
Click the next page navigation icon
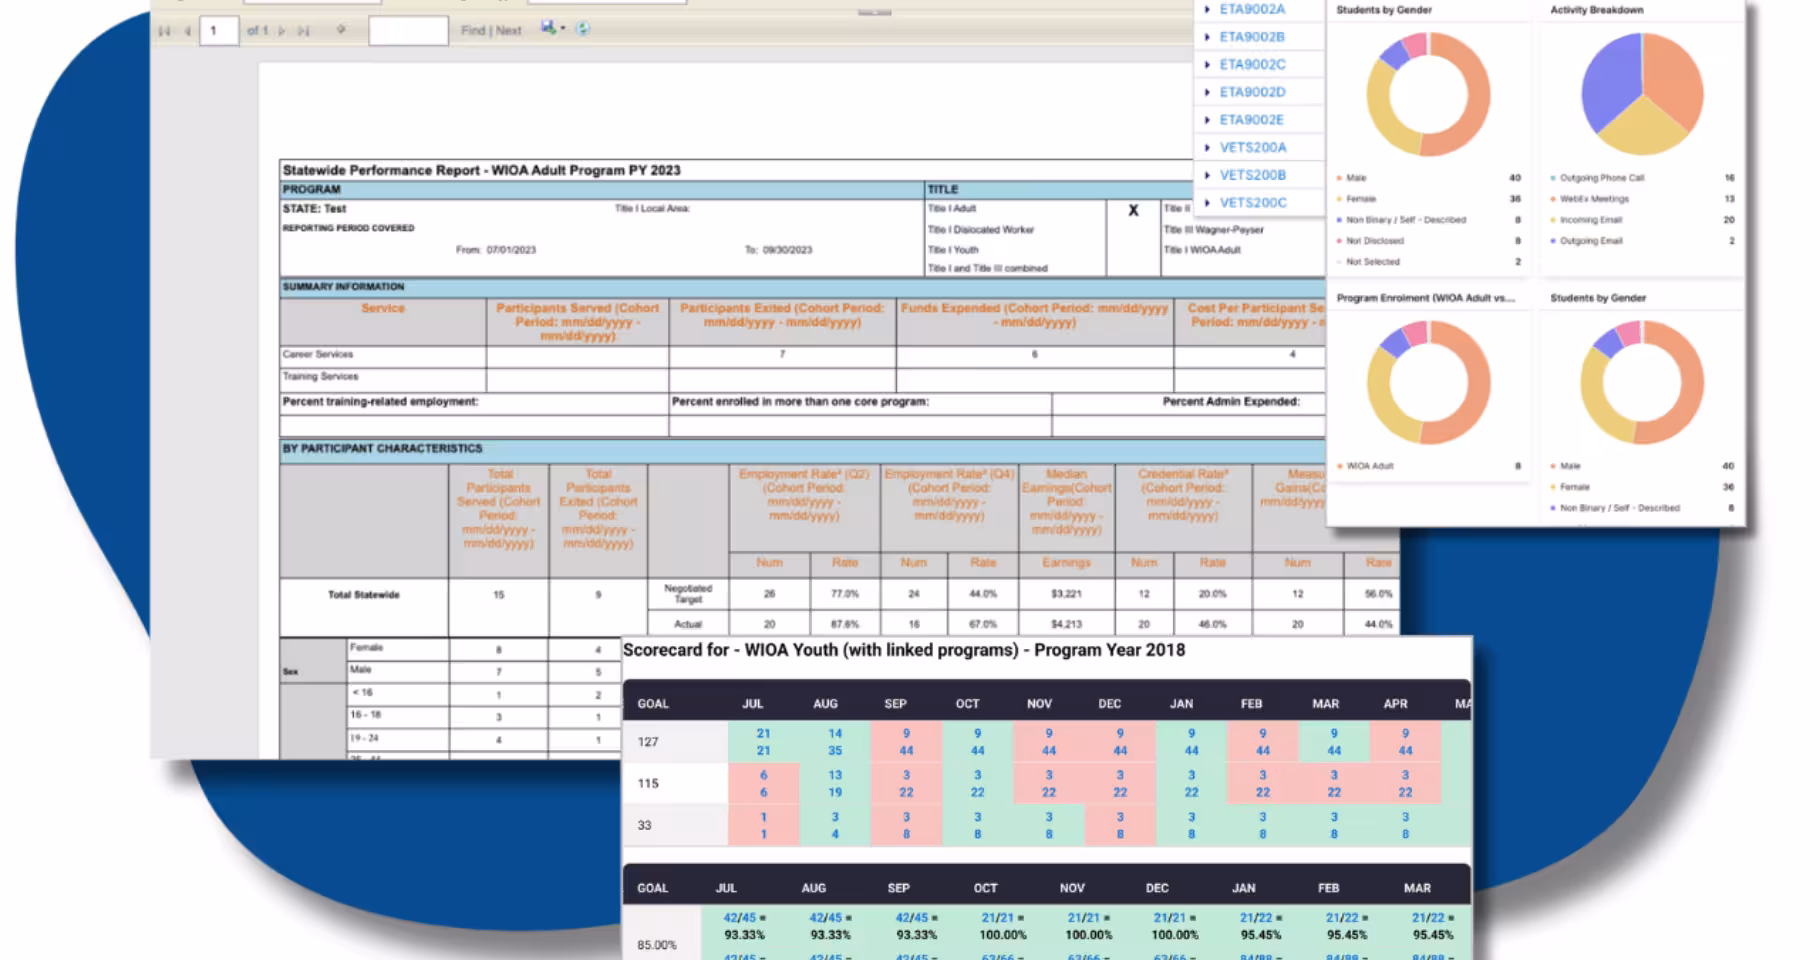[282, 30]
